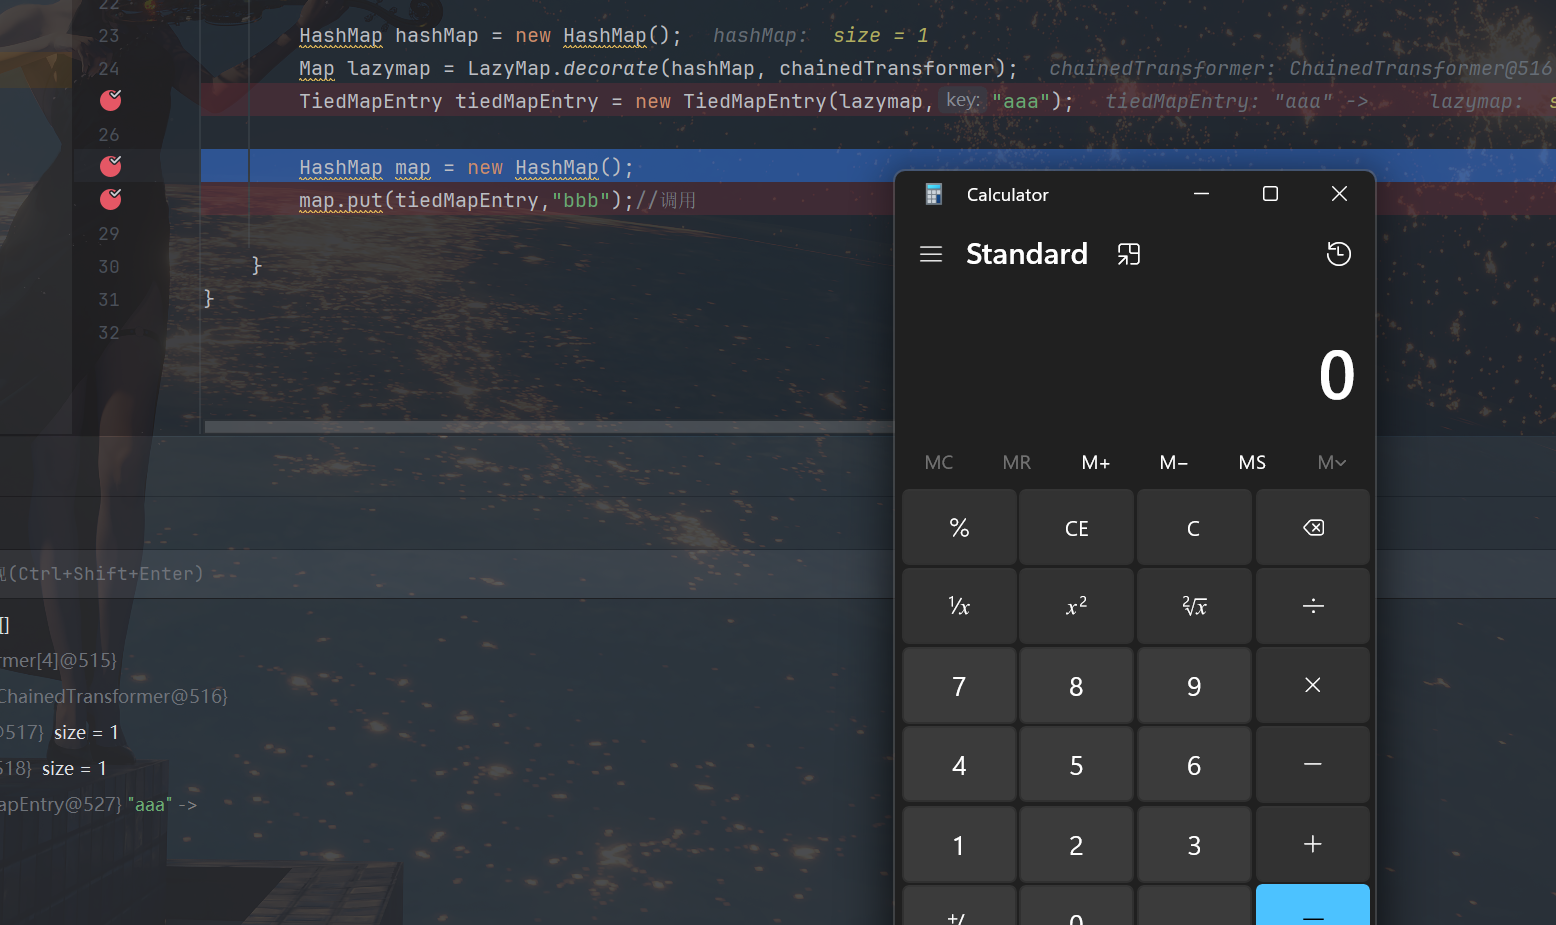Screen dimensions: 1556x925
Task: Toggle breakpoint on TiedMapEntry line
Action: (111, 100)
